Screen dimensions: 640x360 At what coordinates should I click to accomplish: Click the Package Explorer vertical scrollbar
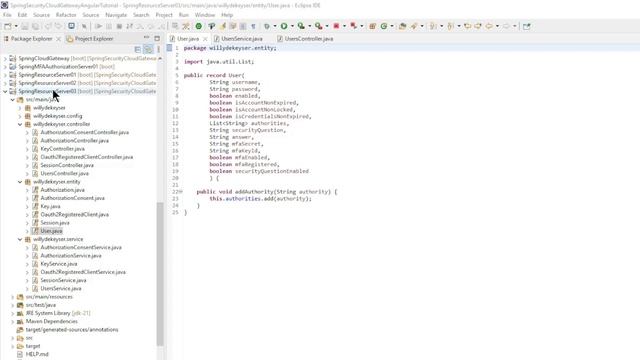pos(160,273)
